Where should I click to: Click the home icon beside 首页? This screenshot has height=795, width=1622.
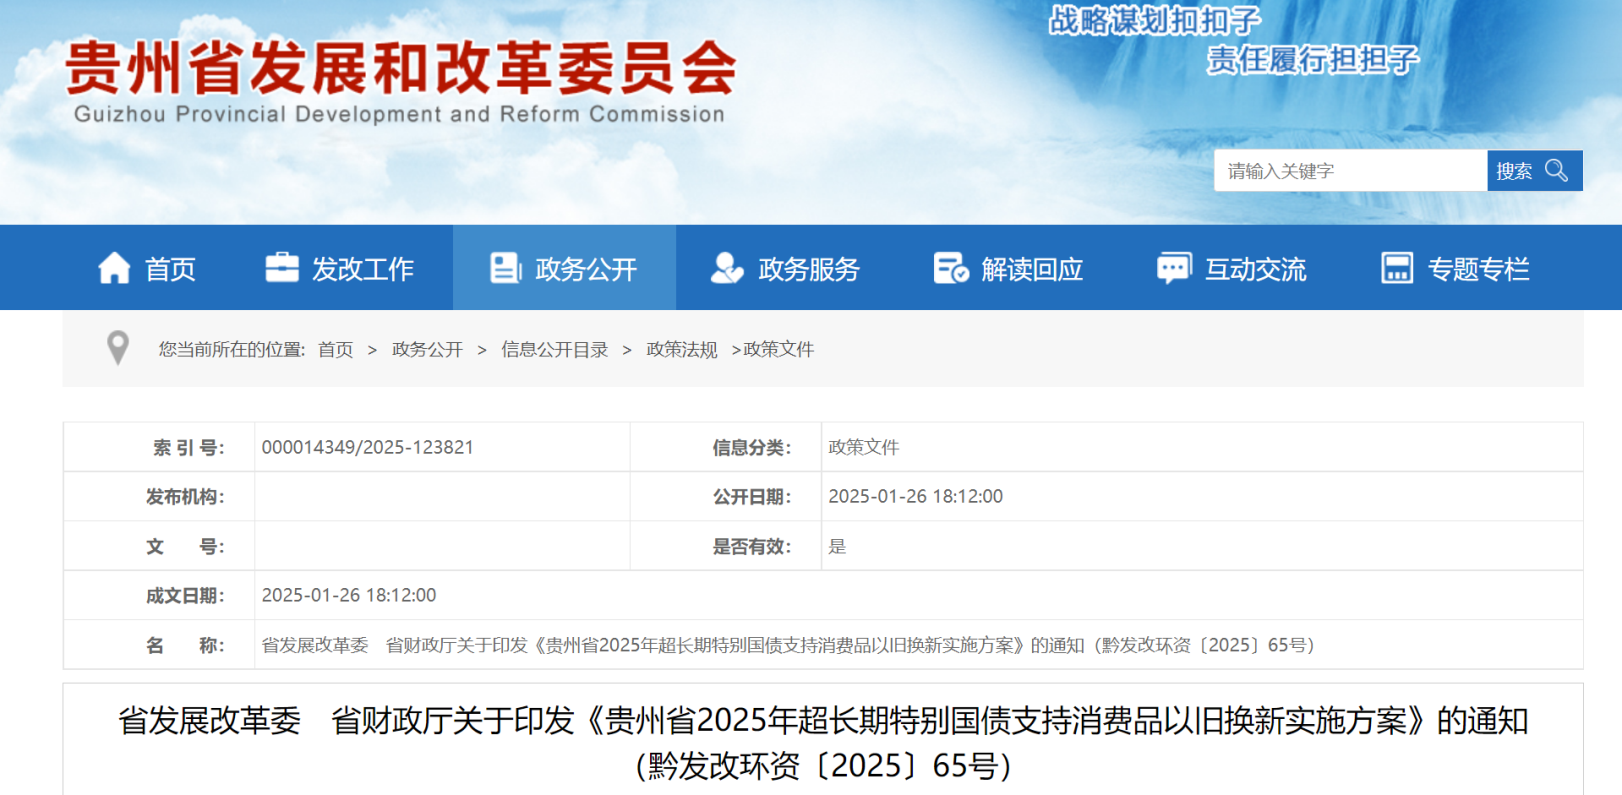pyautogui.click(x=114, y=268)
